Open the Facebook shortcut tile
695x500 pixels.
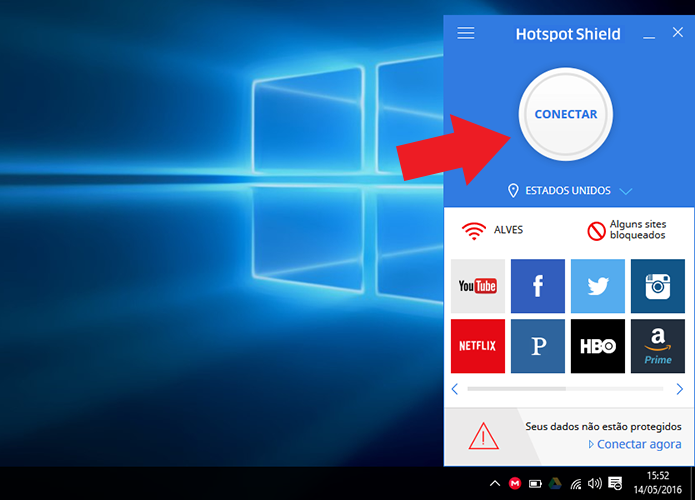538,286
